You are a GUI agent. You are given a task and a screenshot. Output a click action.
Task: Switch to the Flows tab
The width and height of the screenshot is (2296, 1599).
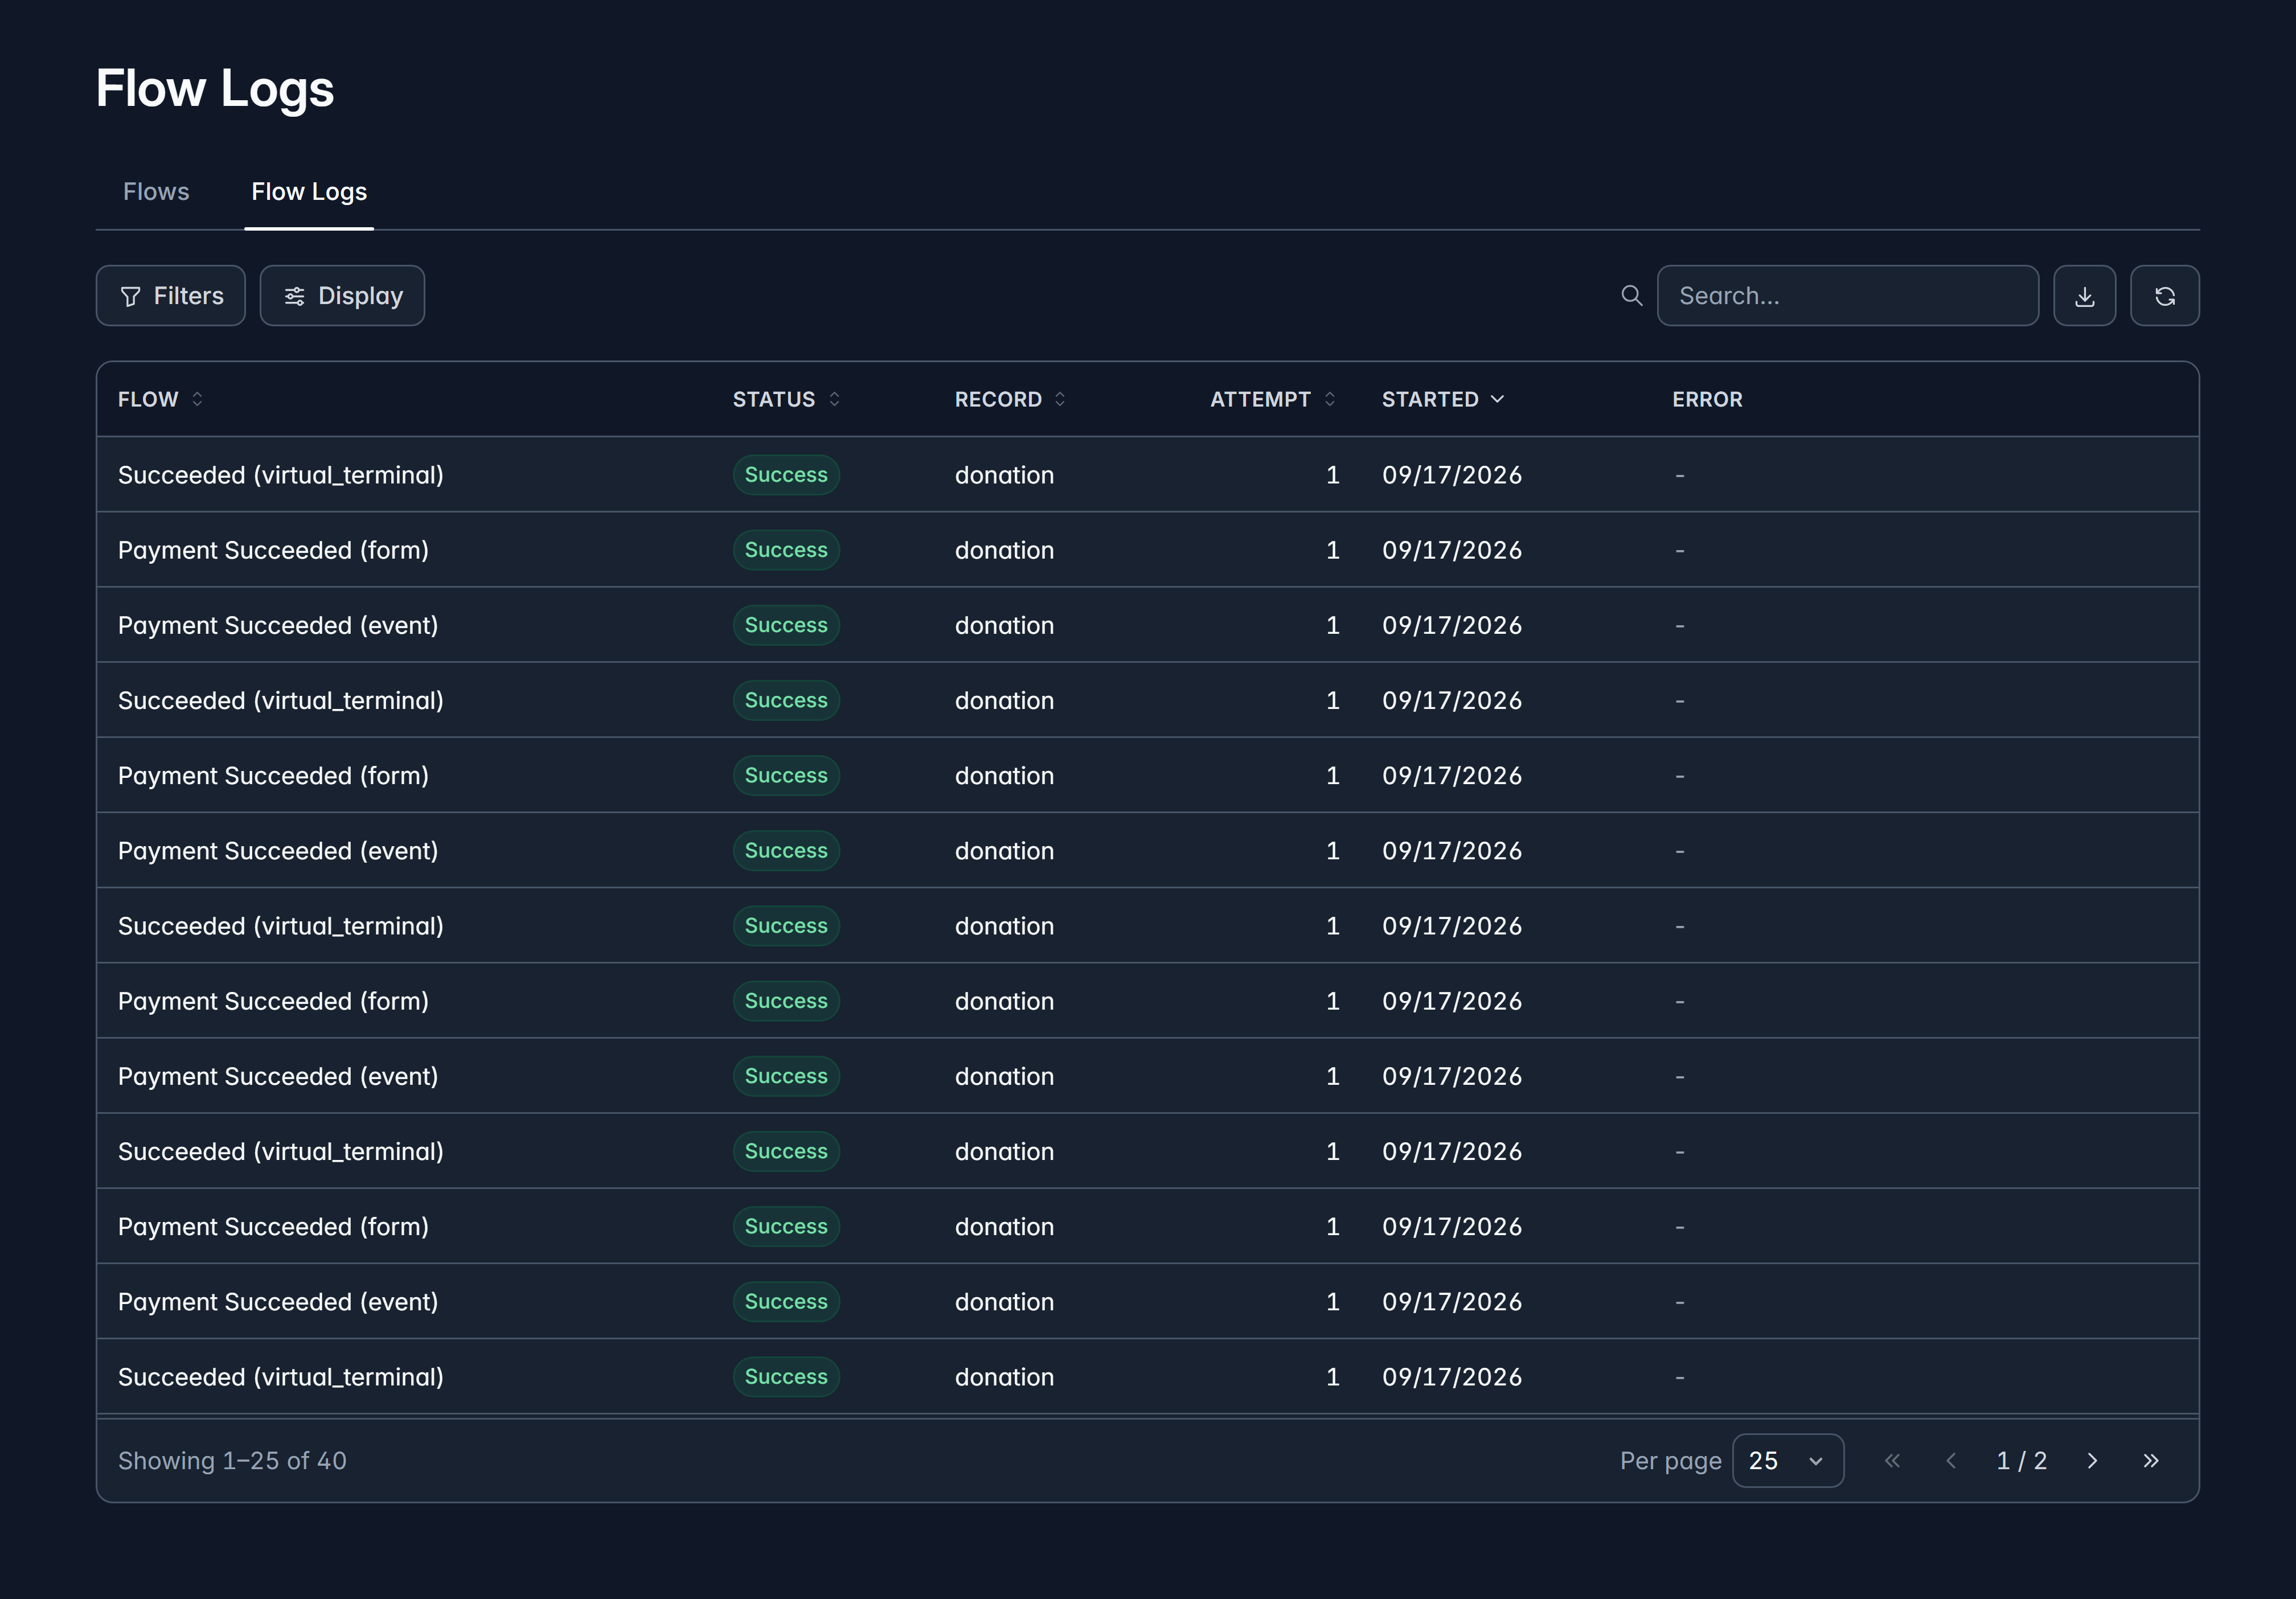tap(156, 191)
